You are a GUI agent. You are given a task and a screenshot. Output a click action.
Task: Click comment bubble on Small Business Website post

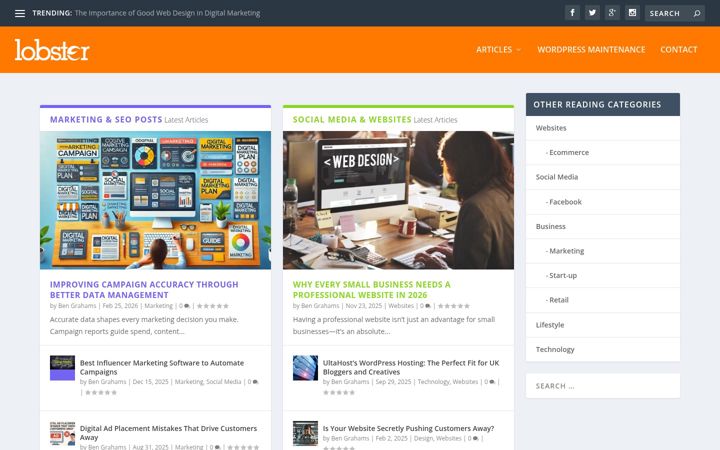[428, 306]
